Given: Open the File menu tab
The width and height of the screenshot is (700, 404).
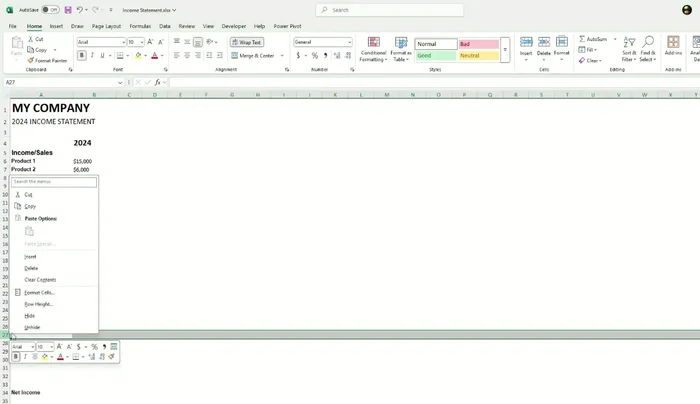Looking at the screenshot, I should coord(12,26).
